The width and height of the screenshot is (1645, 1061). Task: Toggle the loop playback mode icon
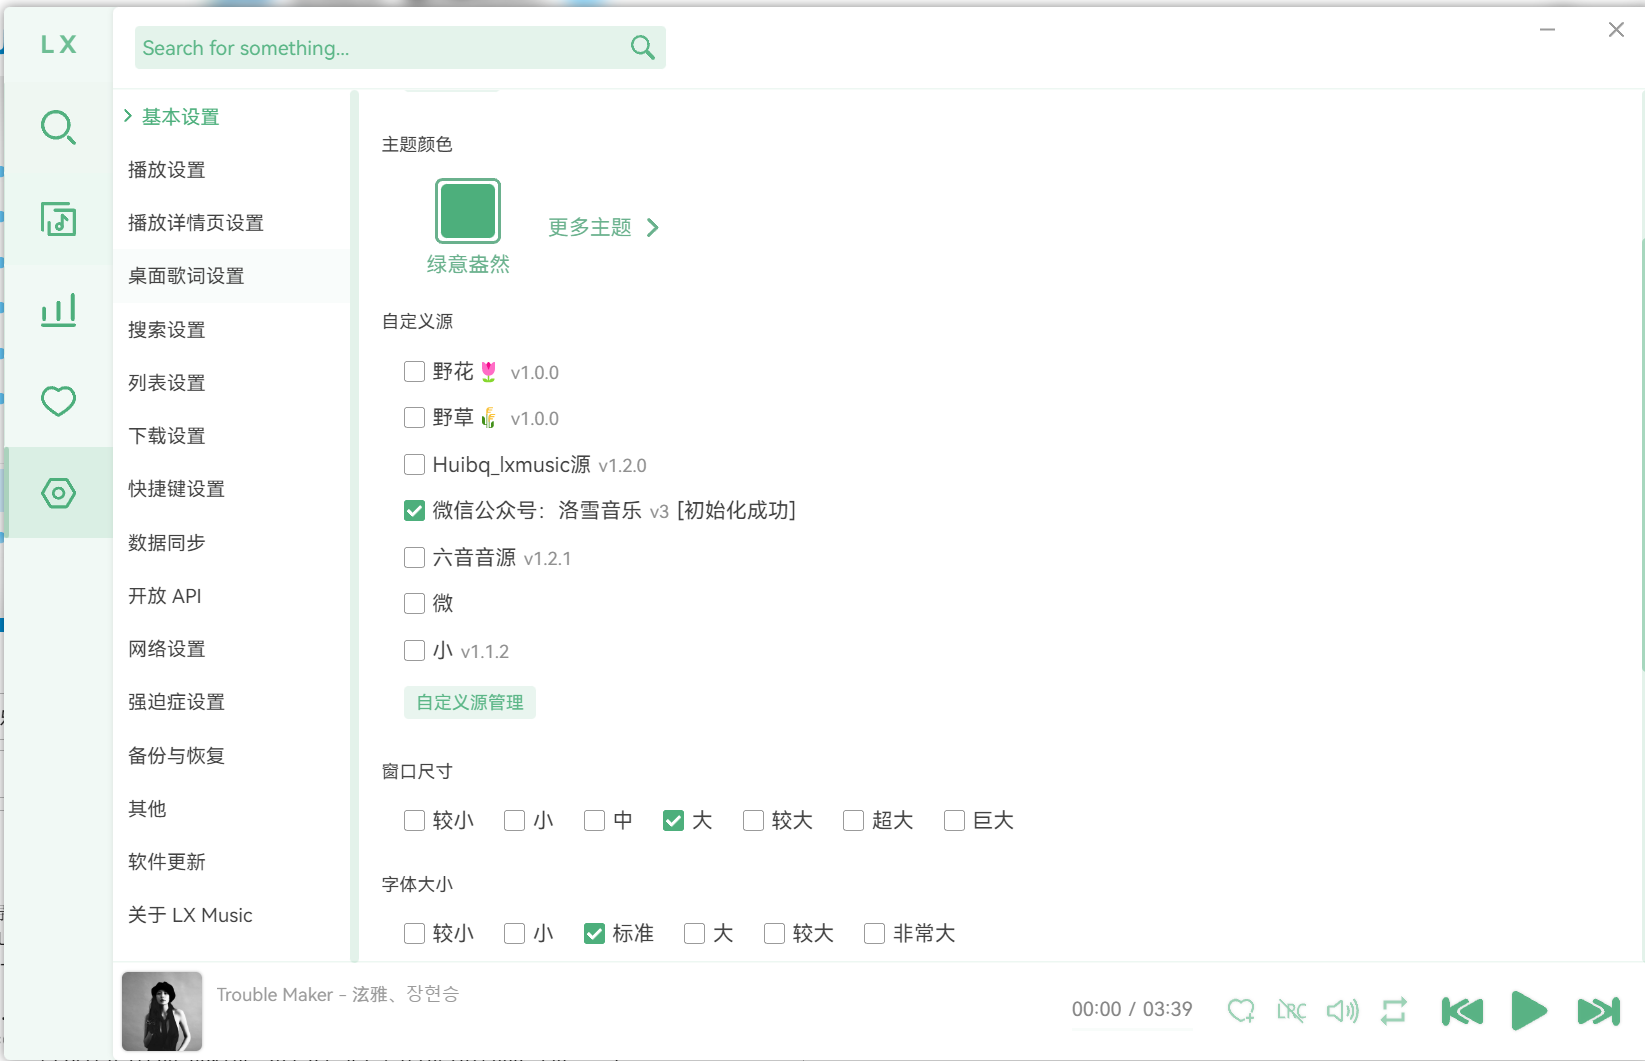coord(1394,1011)
